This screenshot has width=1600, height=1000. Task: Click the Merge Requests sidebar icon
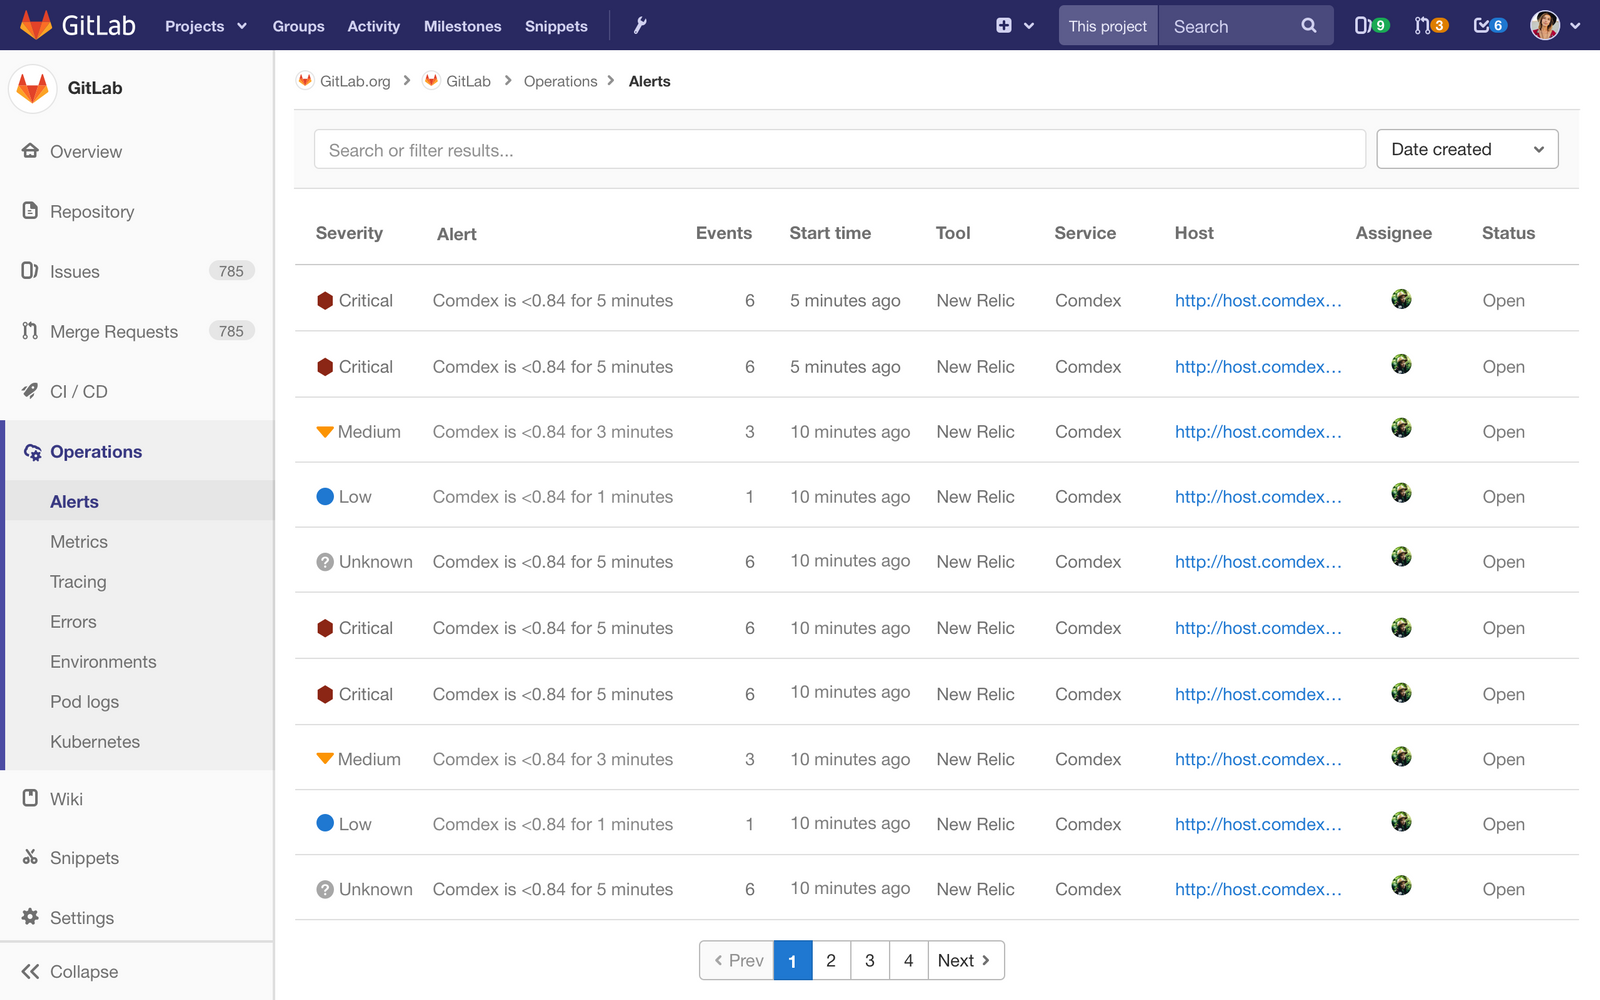pos(30,331)
